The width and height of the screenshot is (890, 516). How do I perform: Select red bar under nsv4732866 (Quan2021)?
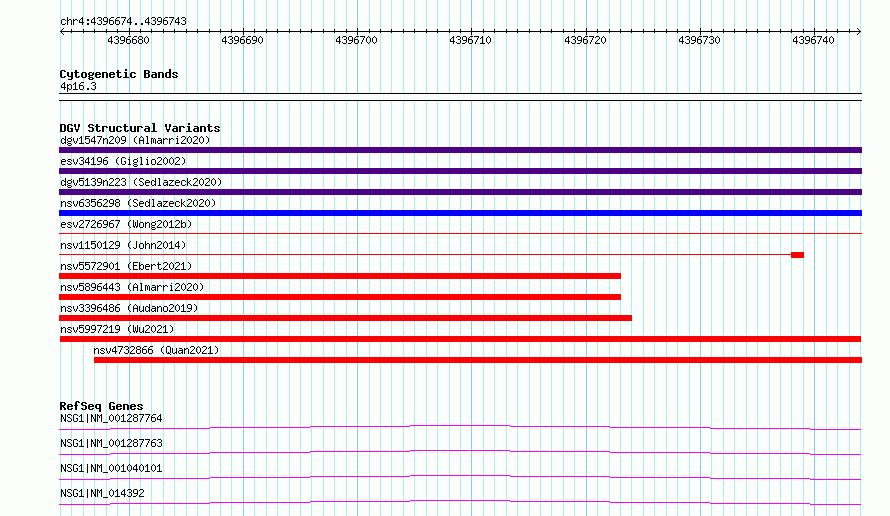pyautogui.click(x=478, y=360)
